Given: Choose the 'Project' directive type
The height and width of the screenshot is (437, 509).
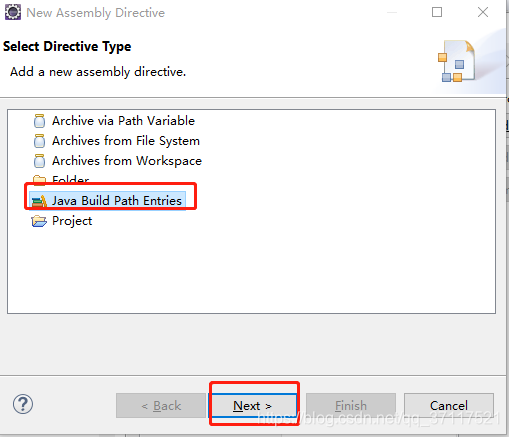Looking at the screenshot, I should click(72, 221).
